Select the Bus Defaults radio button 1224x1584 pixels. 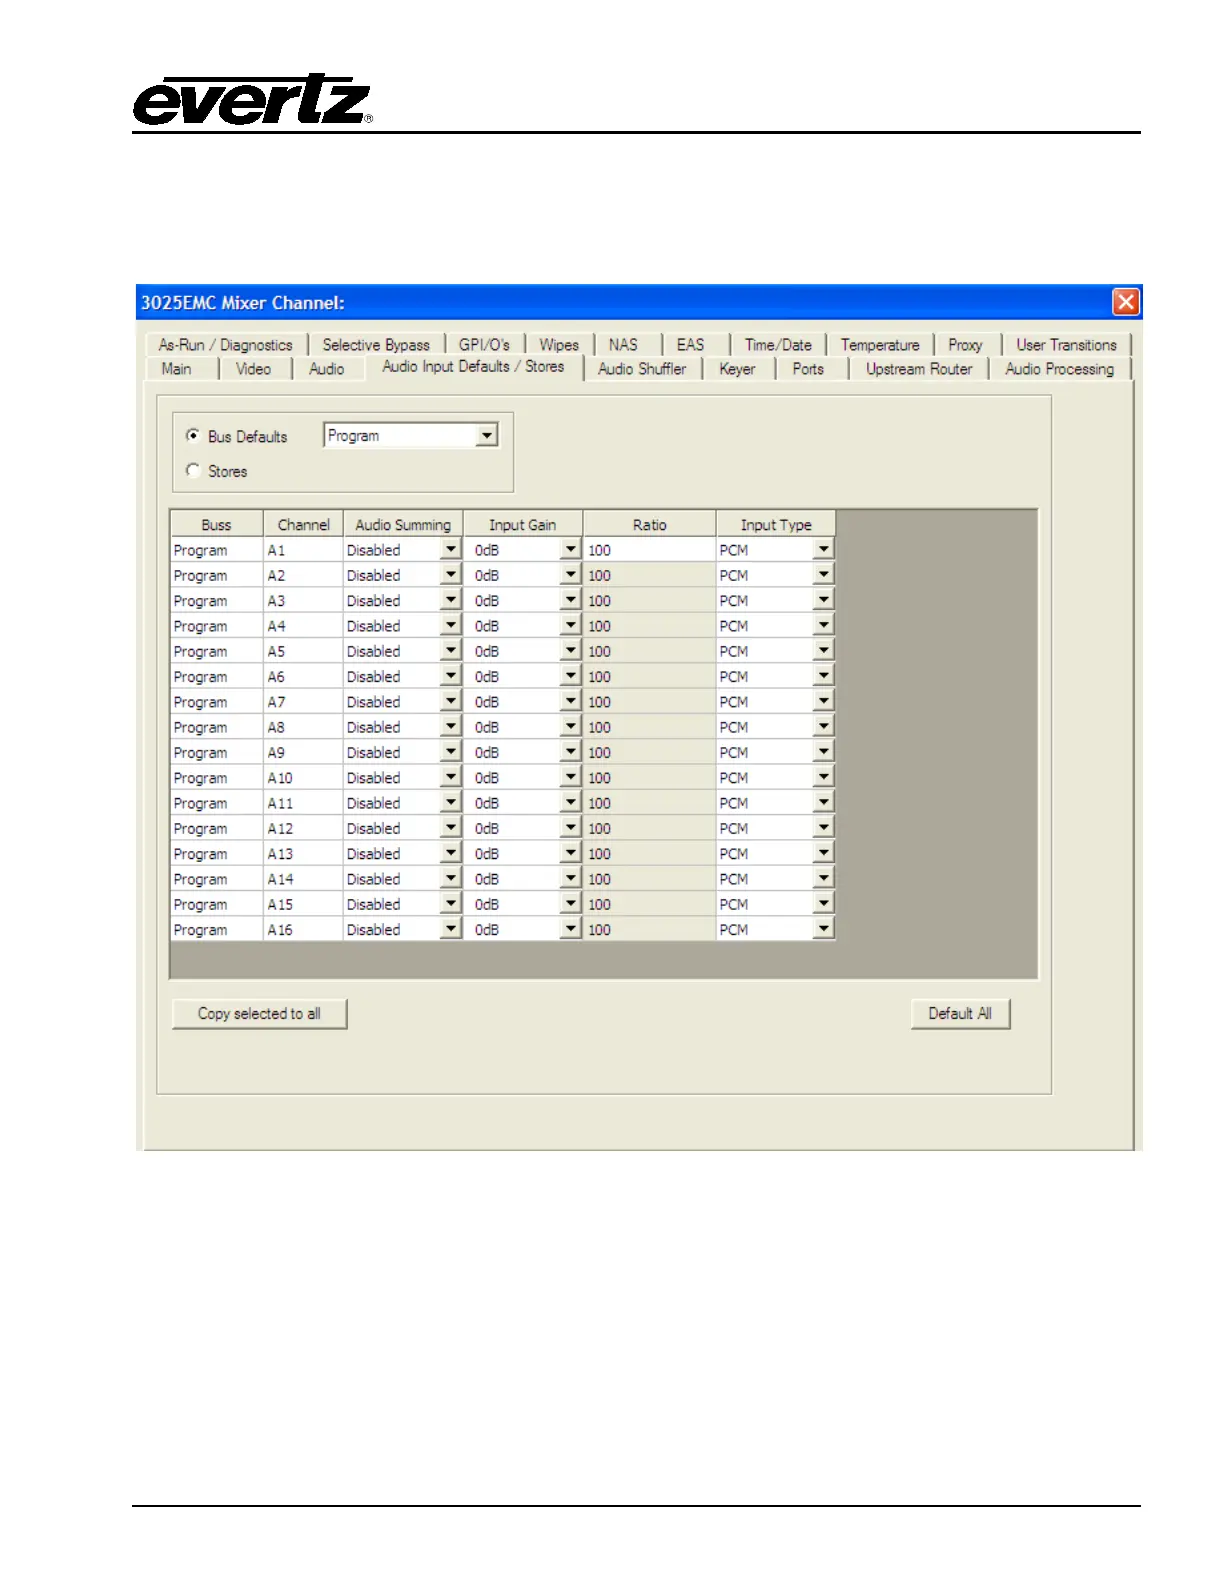tap(193, 436)
